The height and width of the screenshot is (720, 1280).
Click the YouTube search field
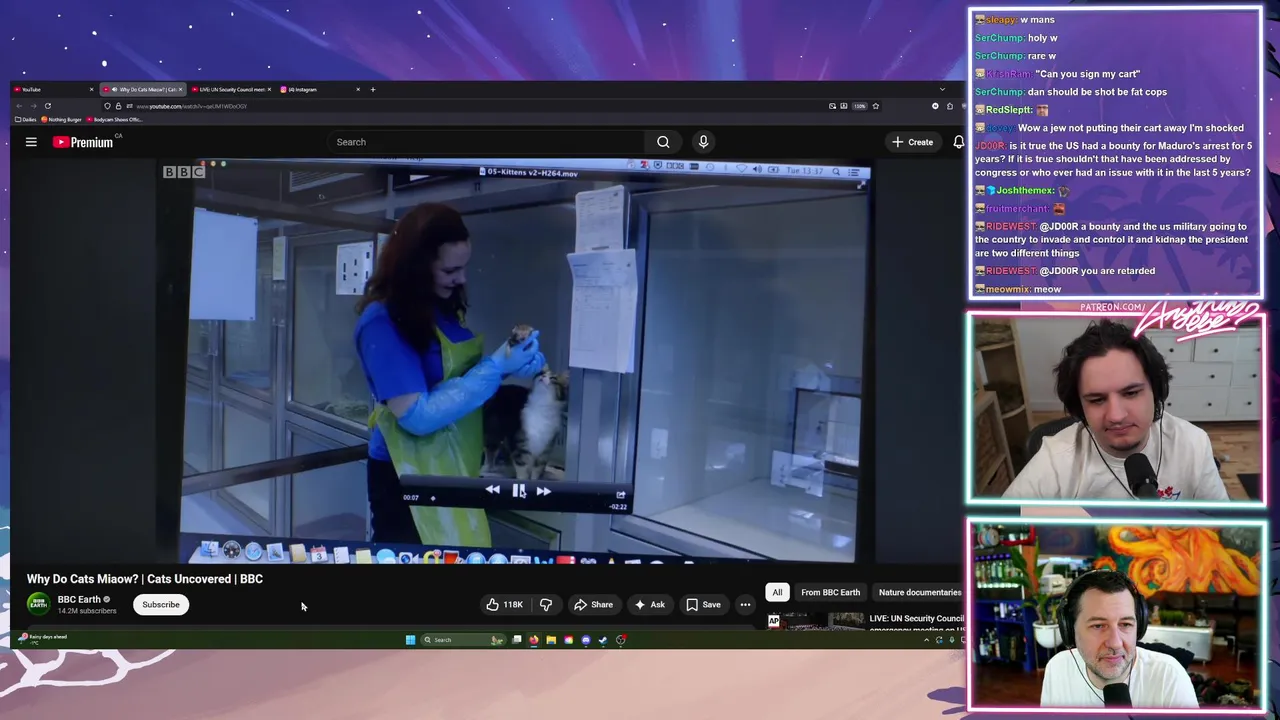pos(488,142)
